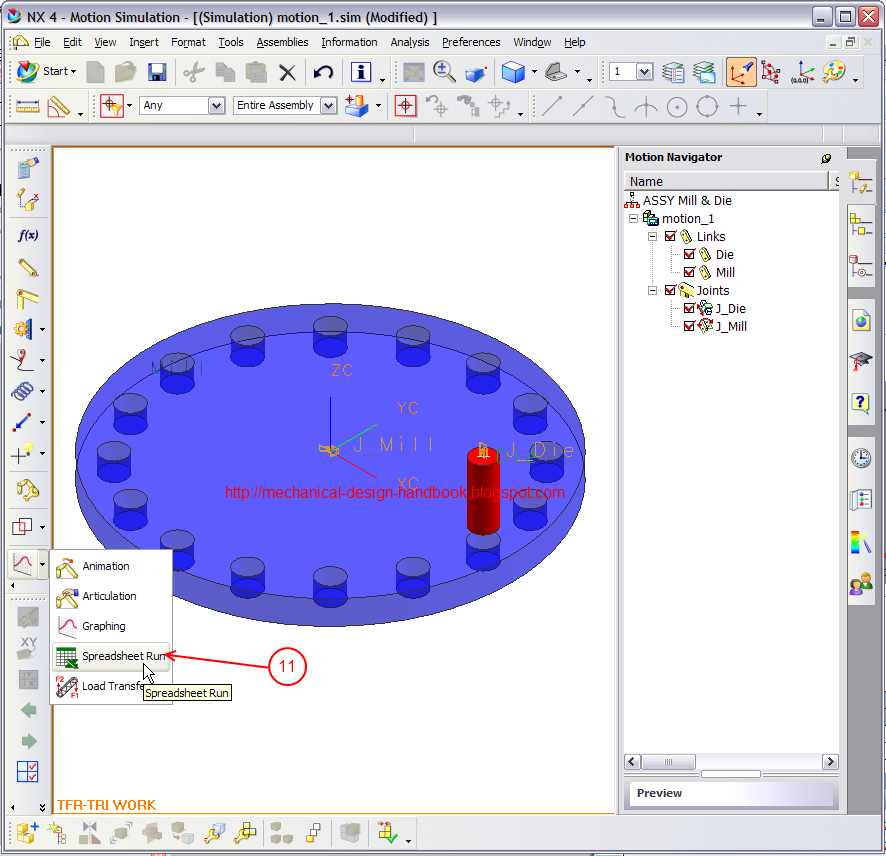Collapse the Links tree node
This screenshot has width=886, height=856.
653,236
